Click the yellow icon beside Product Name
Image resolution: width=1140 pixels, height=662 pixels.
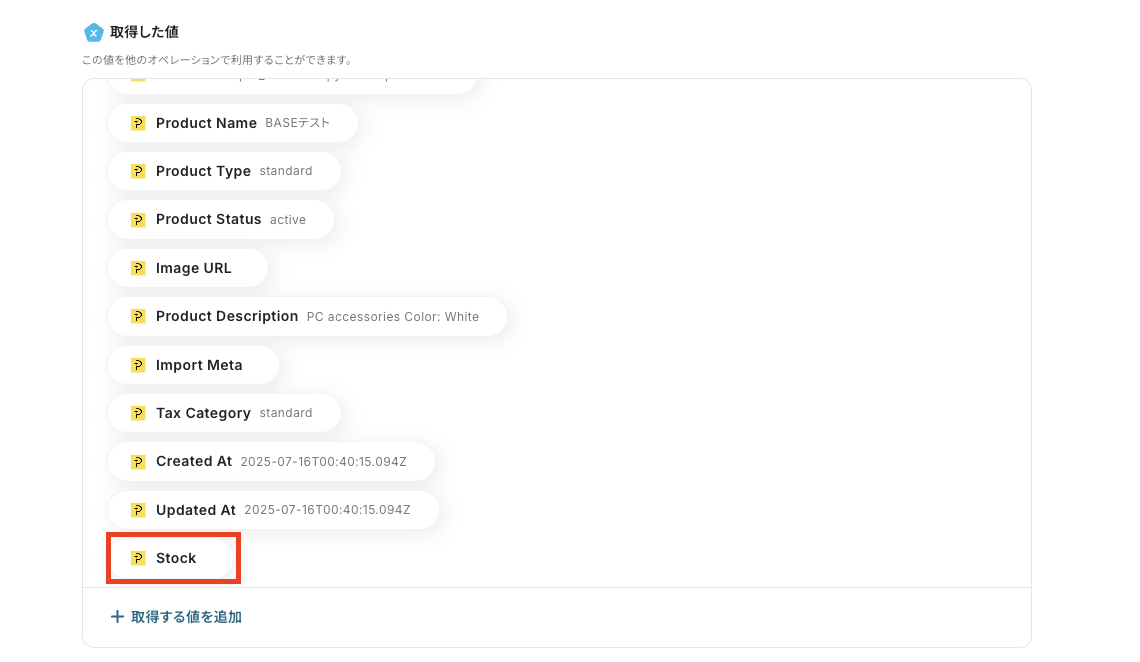tap(138, 123)
